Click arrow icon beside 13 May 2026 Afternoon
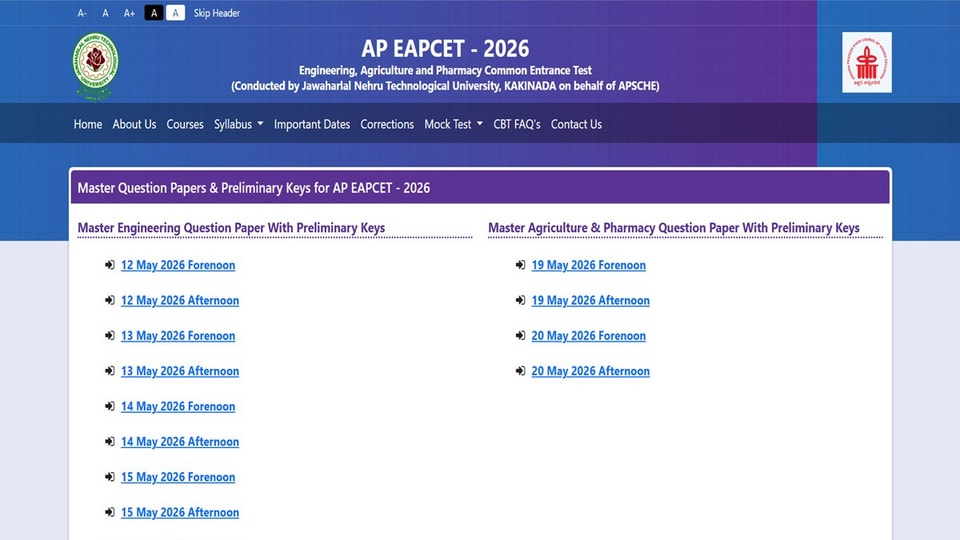The width and height of the screenshot is (960, 540). click(110, 371)
